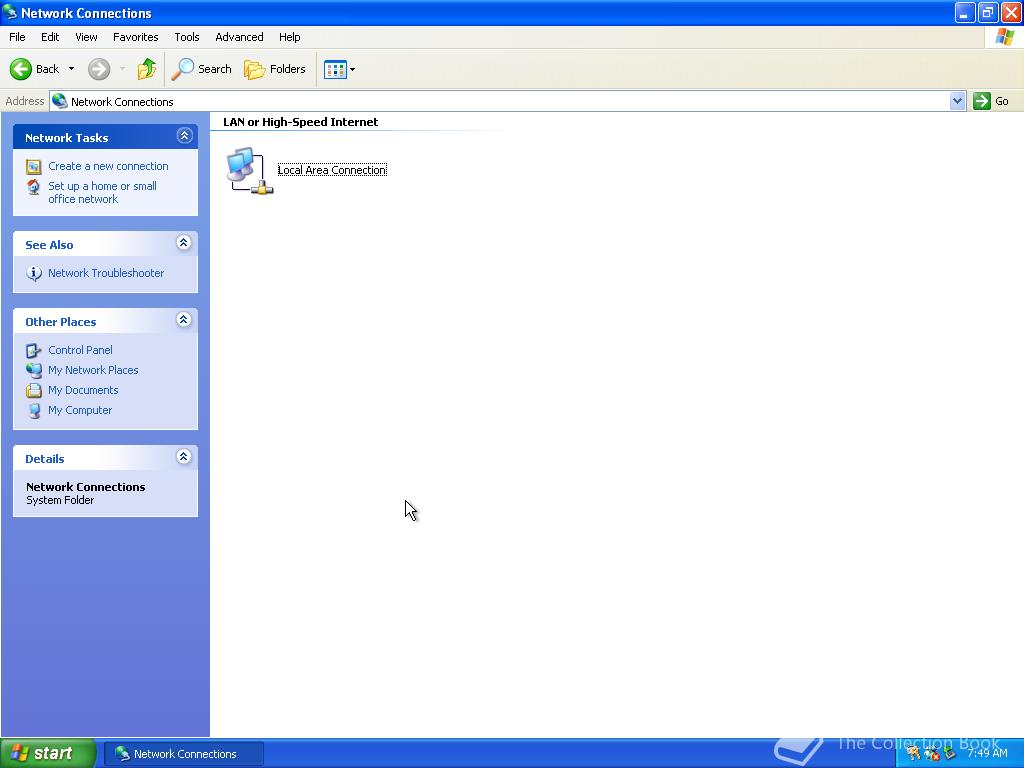Click the Control Panel icon in Other Places
Image resolution: width=1024 pixels, height=768 pixels.
pos(33,351)
